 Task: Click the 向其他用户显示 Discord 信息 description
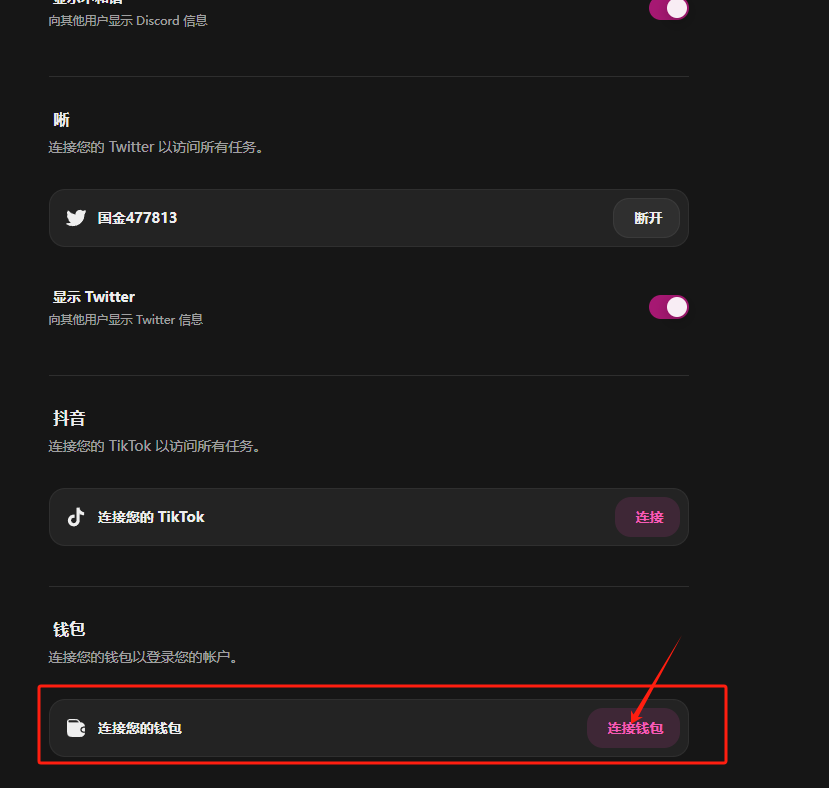point(128,21)
